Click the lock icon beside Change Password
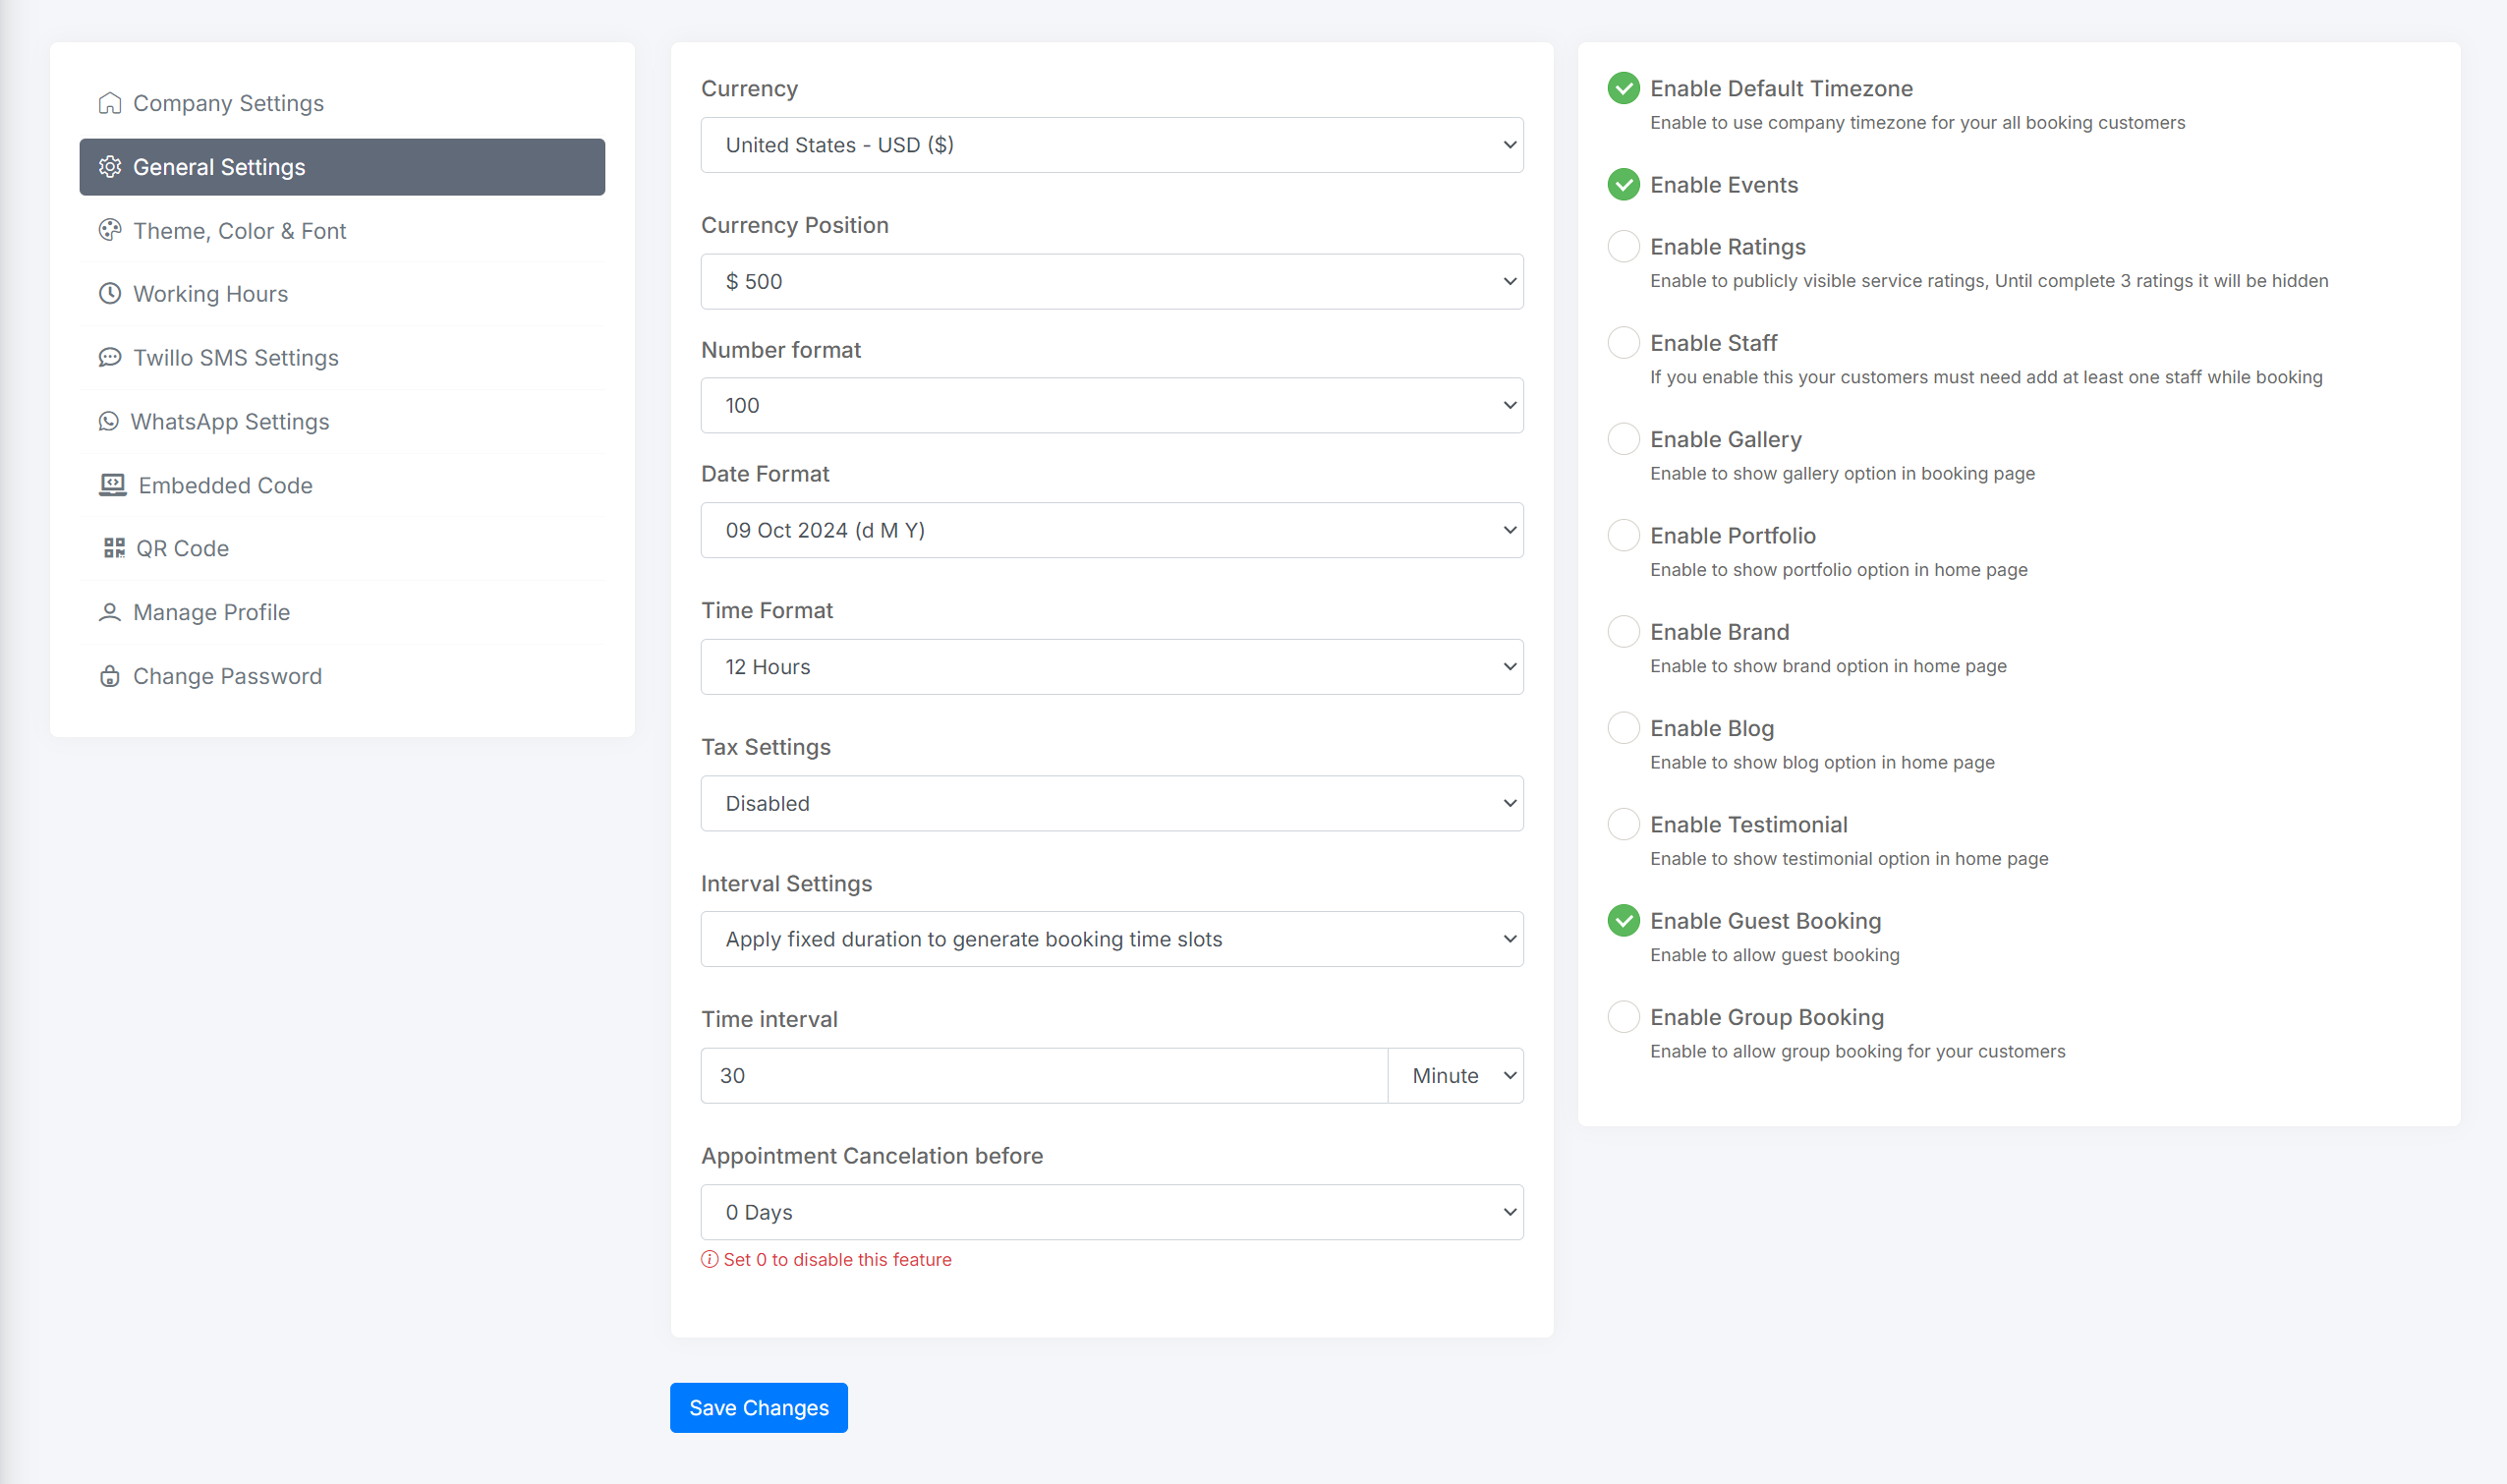The image size is (2507, 1484). [110, 676]
